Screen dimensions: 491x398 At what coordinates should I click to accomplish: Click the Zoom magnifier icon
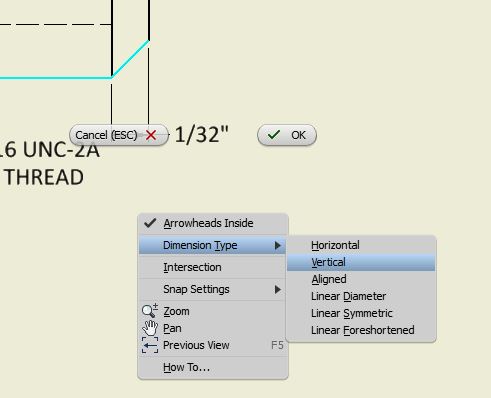[150, 311]
